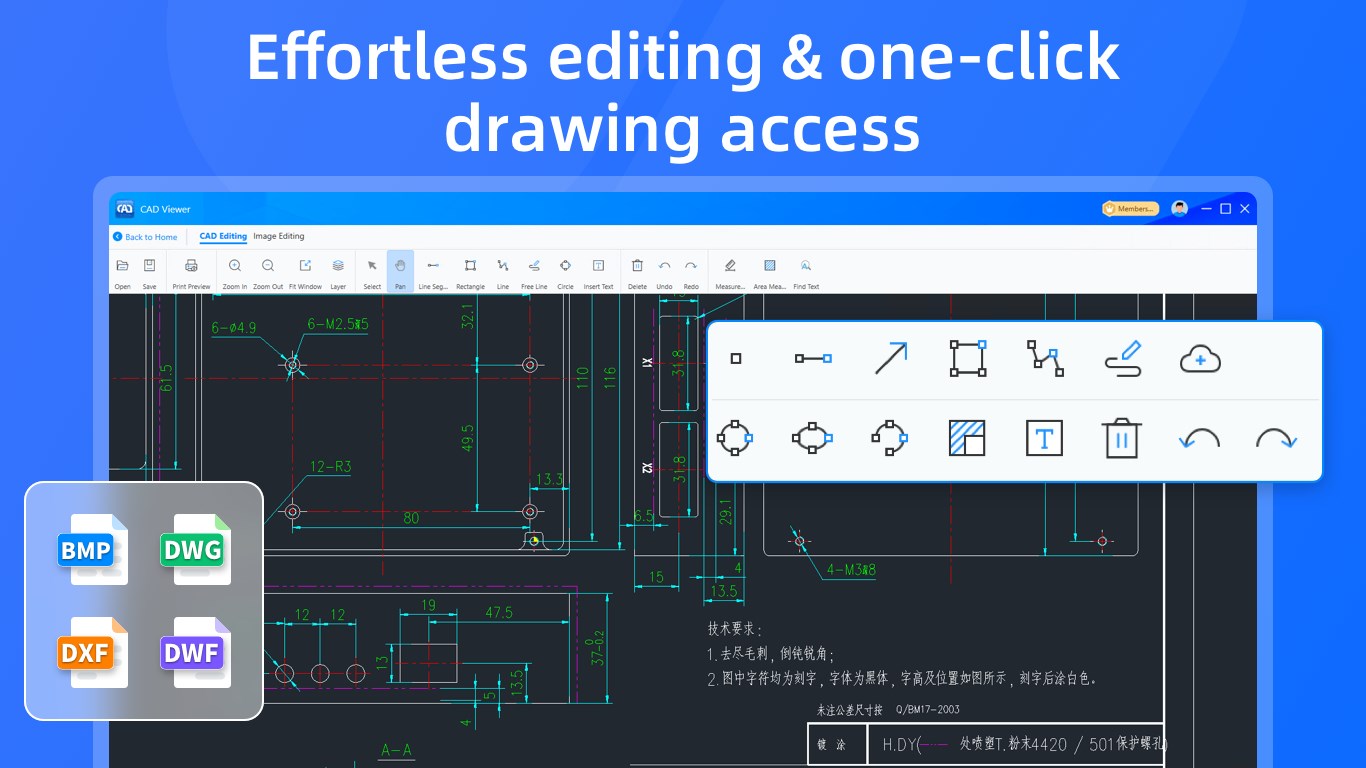Click the Zoom In magnifier icon
This screenshot has width=1366, height=768.
pyautogui.click(x=235, y=266)
